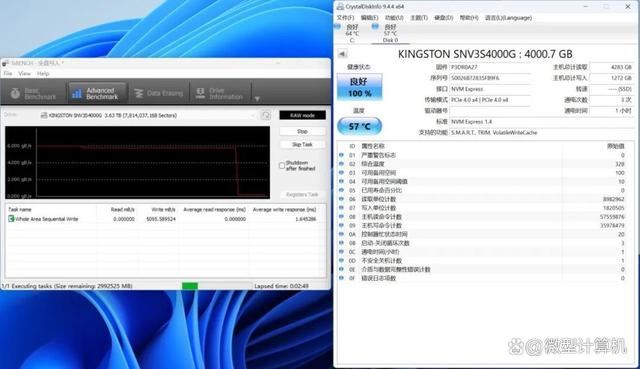The image size is (640, 369).
Task: Uncheck the Whole Area Sequential Write task
Action: point(11,219)
